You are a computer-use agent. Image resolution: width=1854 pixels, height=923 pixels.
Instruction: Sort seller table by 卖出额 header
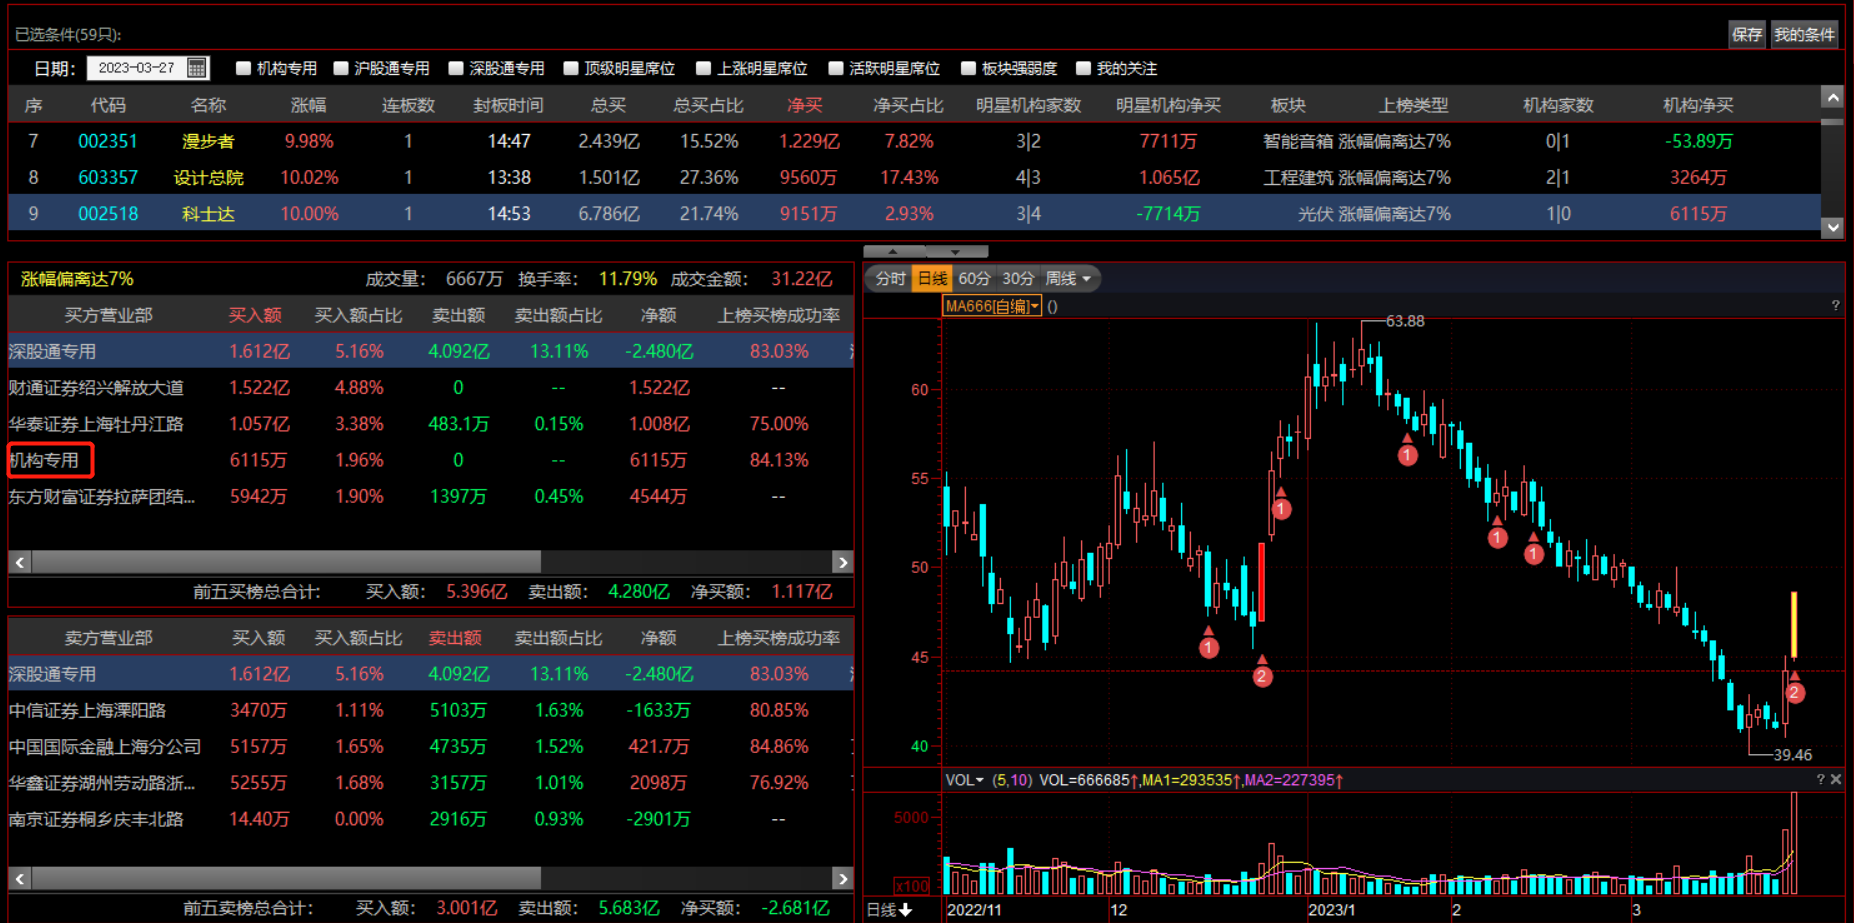coord(455,638)
